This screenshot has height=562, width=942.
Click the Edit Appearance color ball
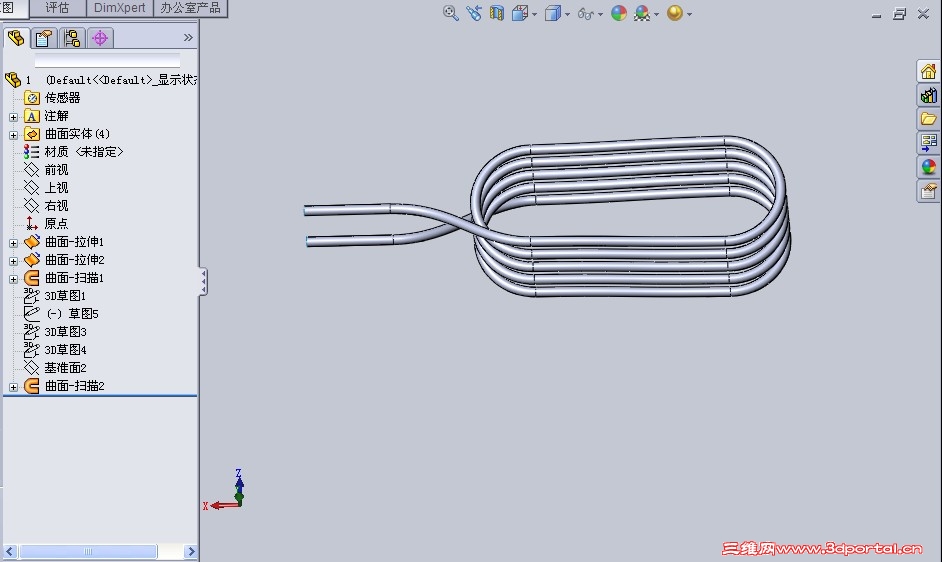click(619, 13)
